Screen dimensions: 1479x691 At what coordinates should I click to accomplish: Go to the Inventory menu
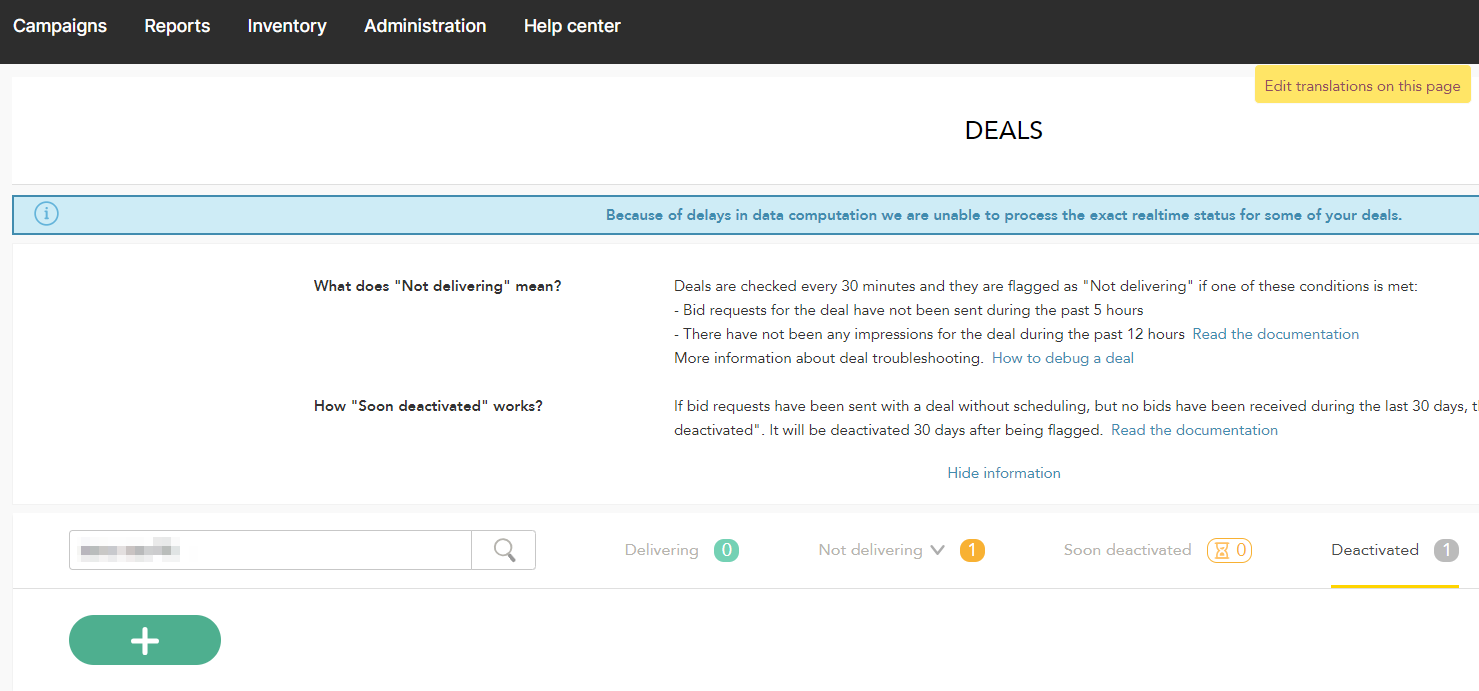point(287,26)
